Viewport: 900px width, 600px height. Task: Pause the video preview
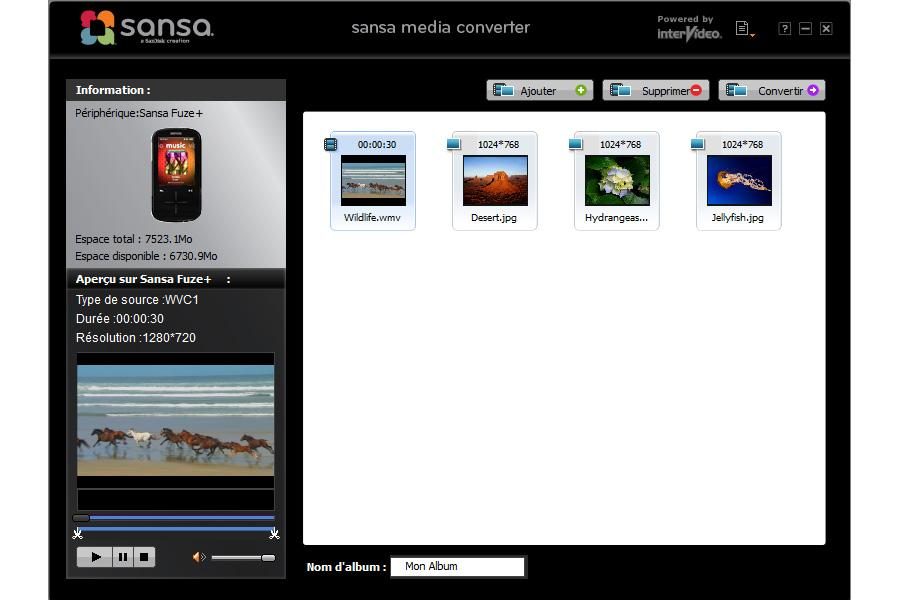pyautogui.click(x=123, y=557)
